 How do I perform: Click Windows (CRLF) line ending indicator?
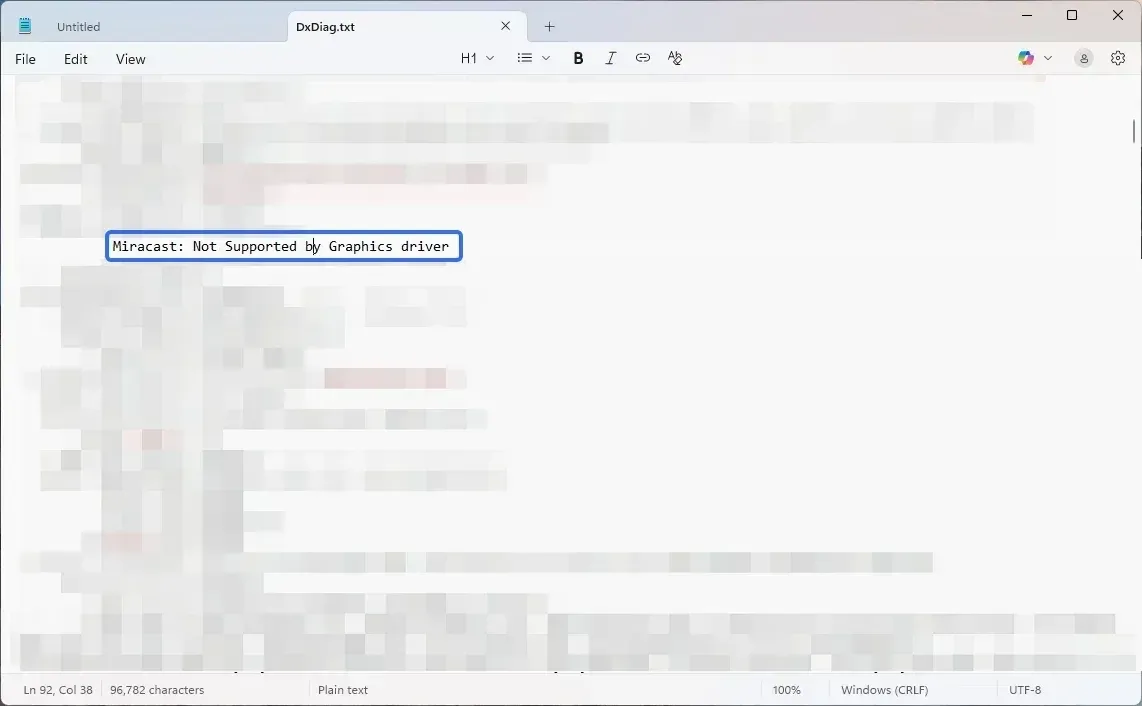(x=884, y=690)
